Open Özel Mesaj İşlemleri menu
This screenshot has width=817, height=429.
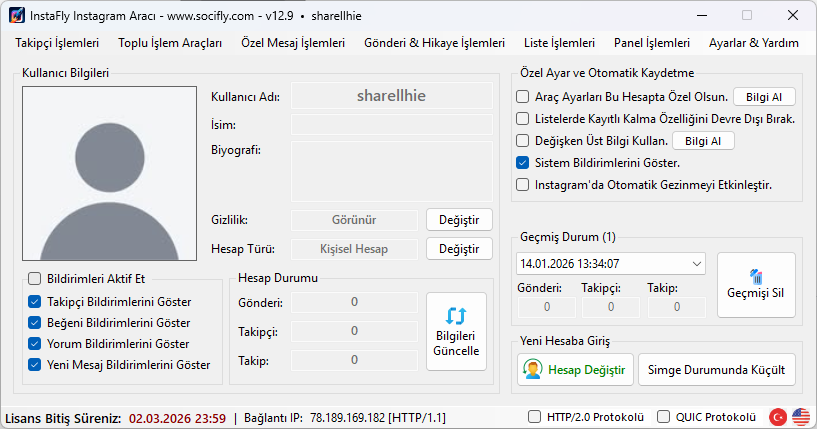(293, 43)
